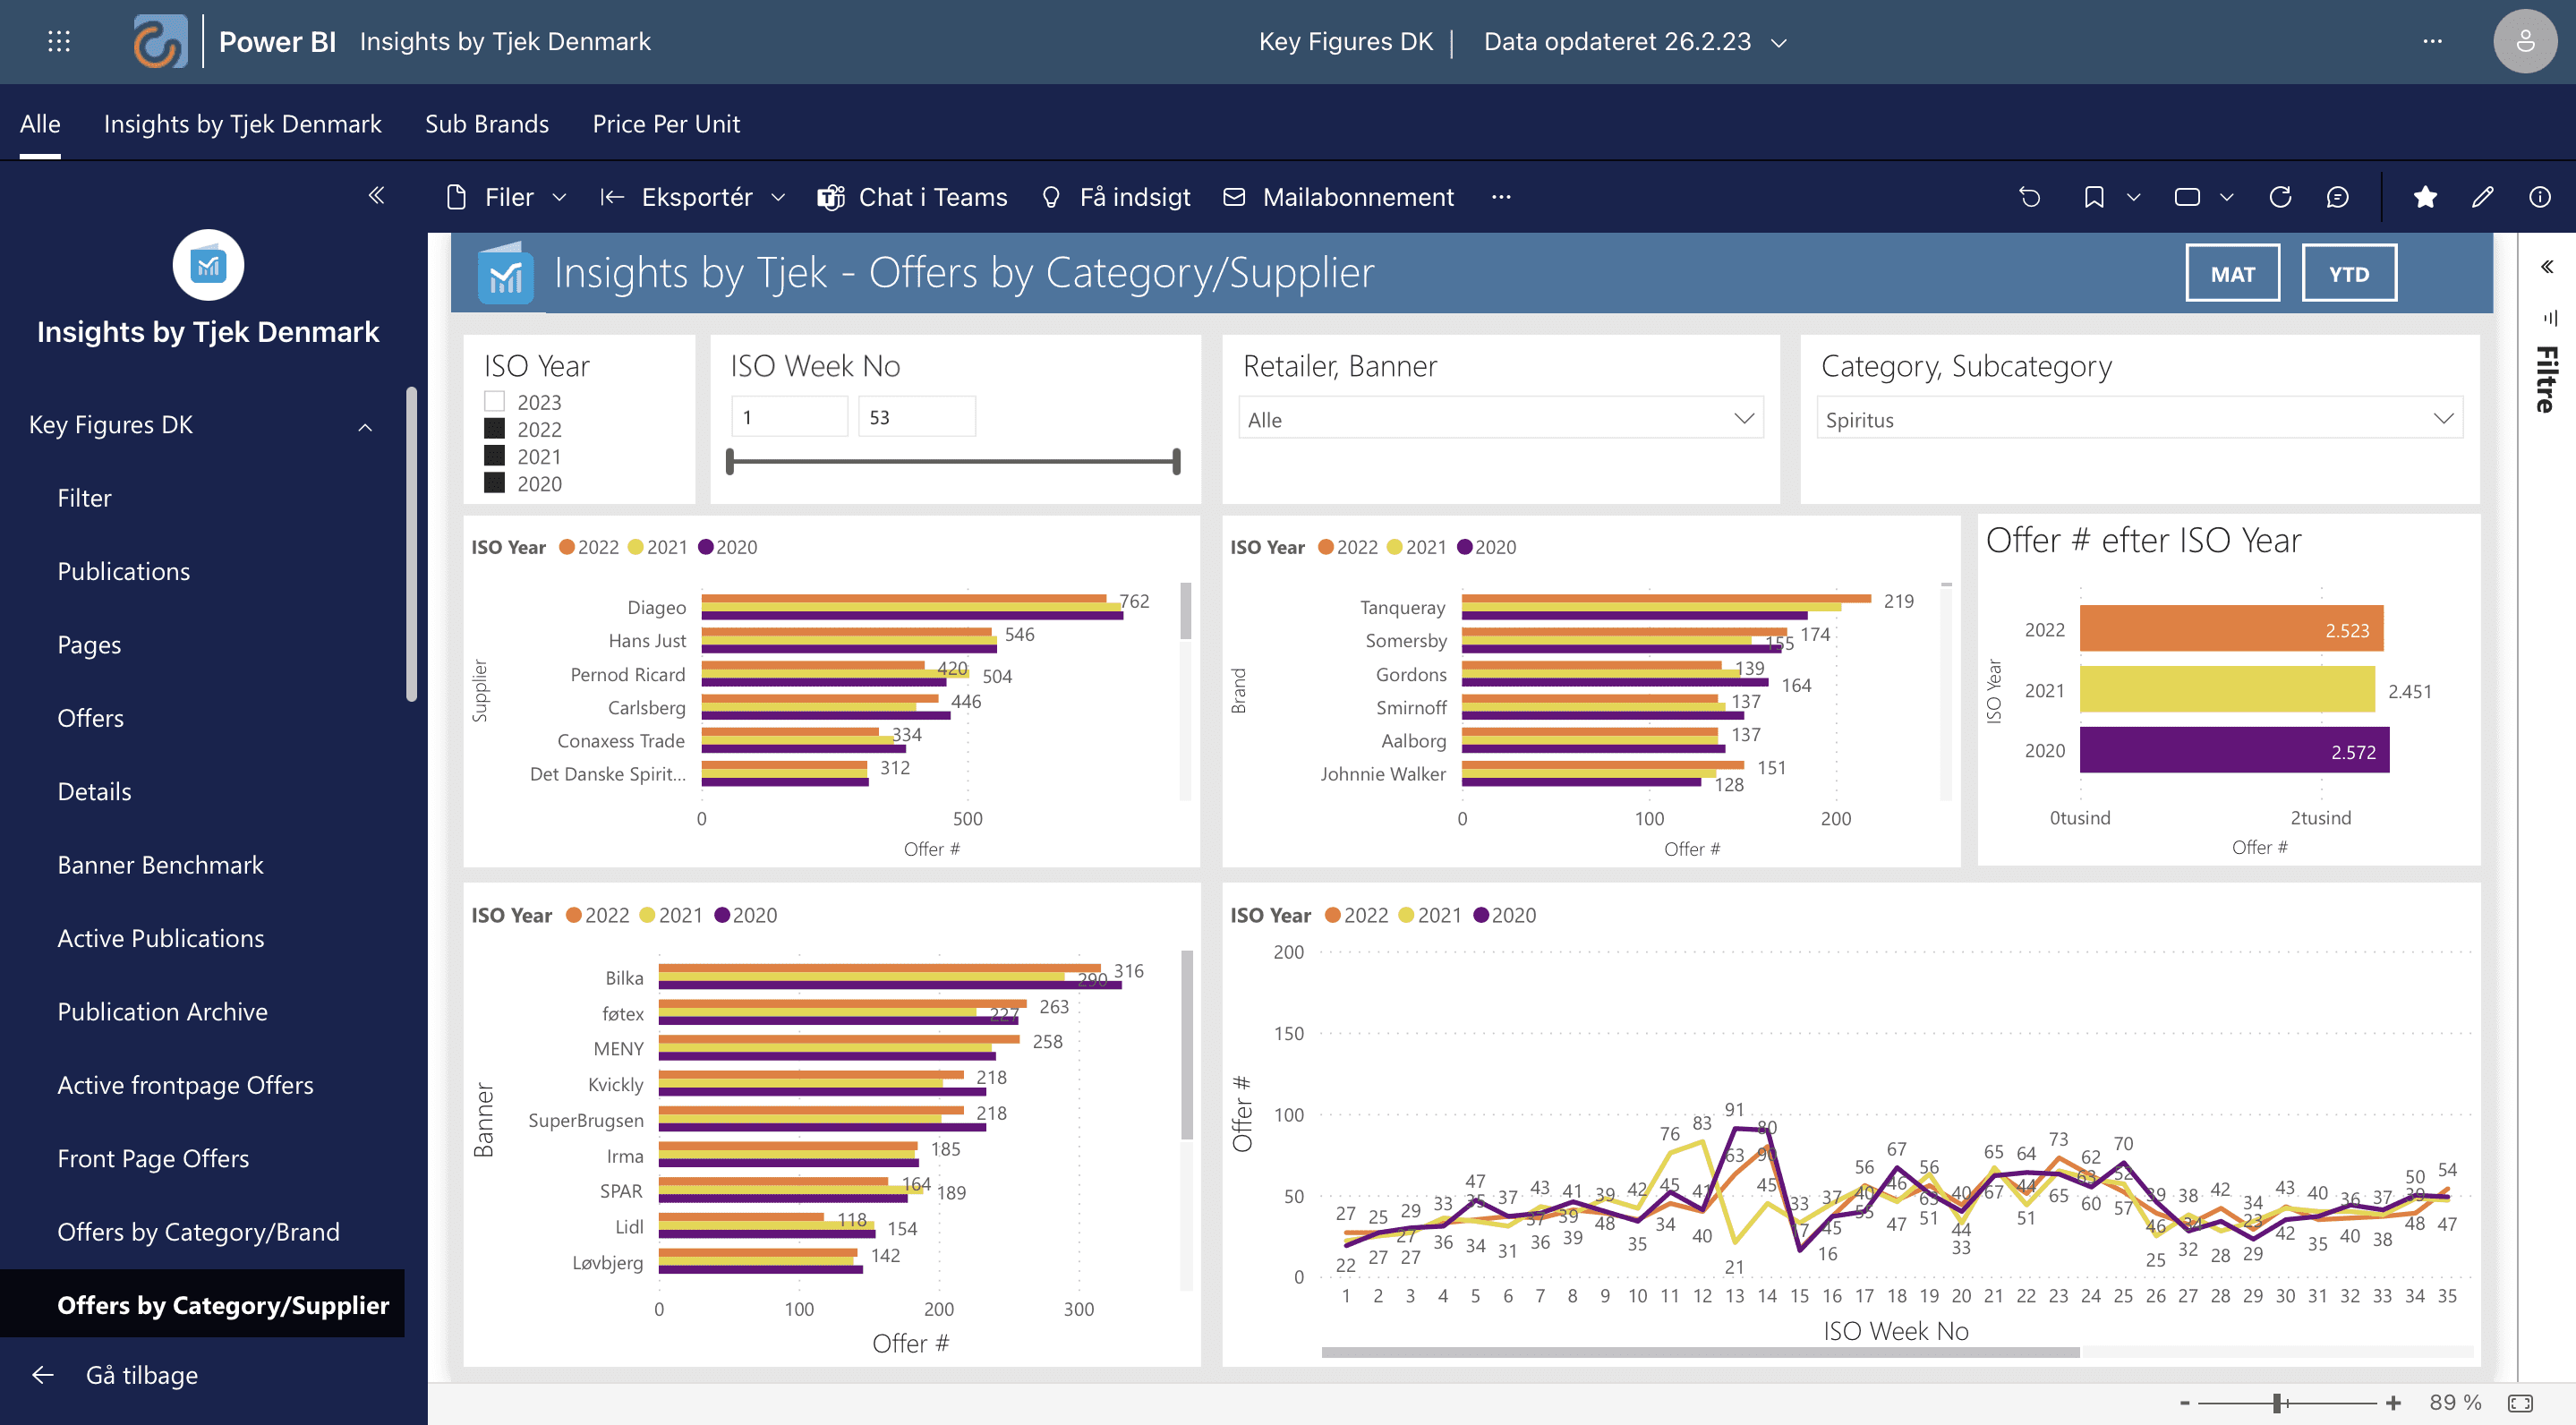Click the bookmark icon in toolbar
This screenshot has width=2576, height=1425.
2093,197
